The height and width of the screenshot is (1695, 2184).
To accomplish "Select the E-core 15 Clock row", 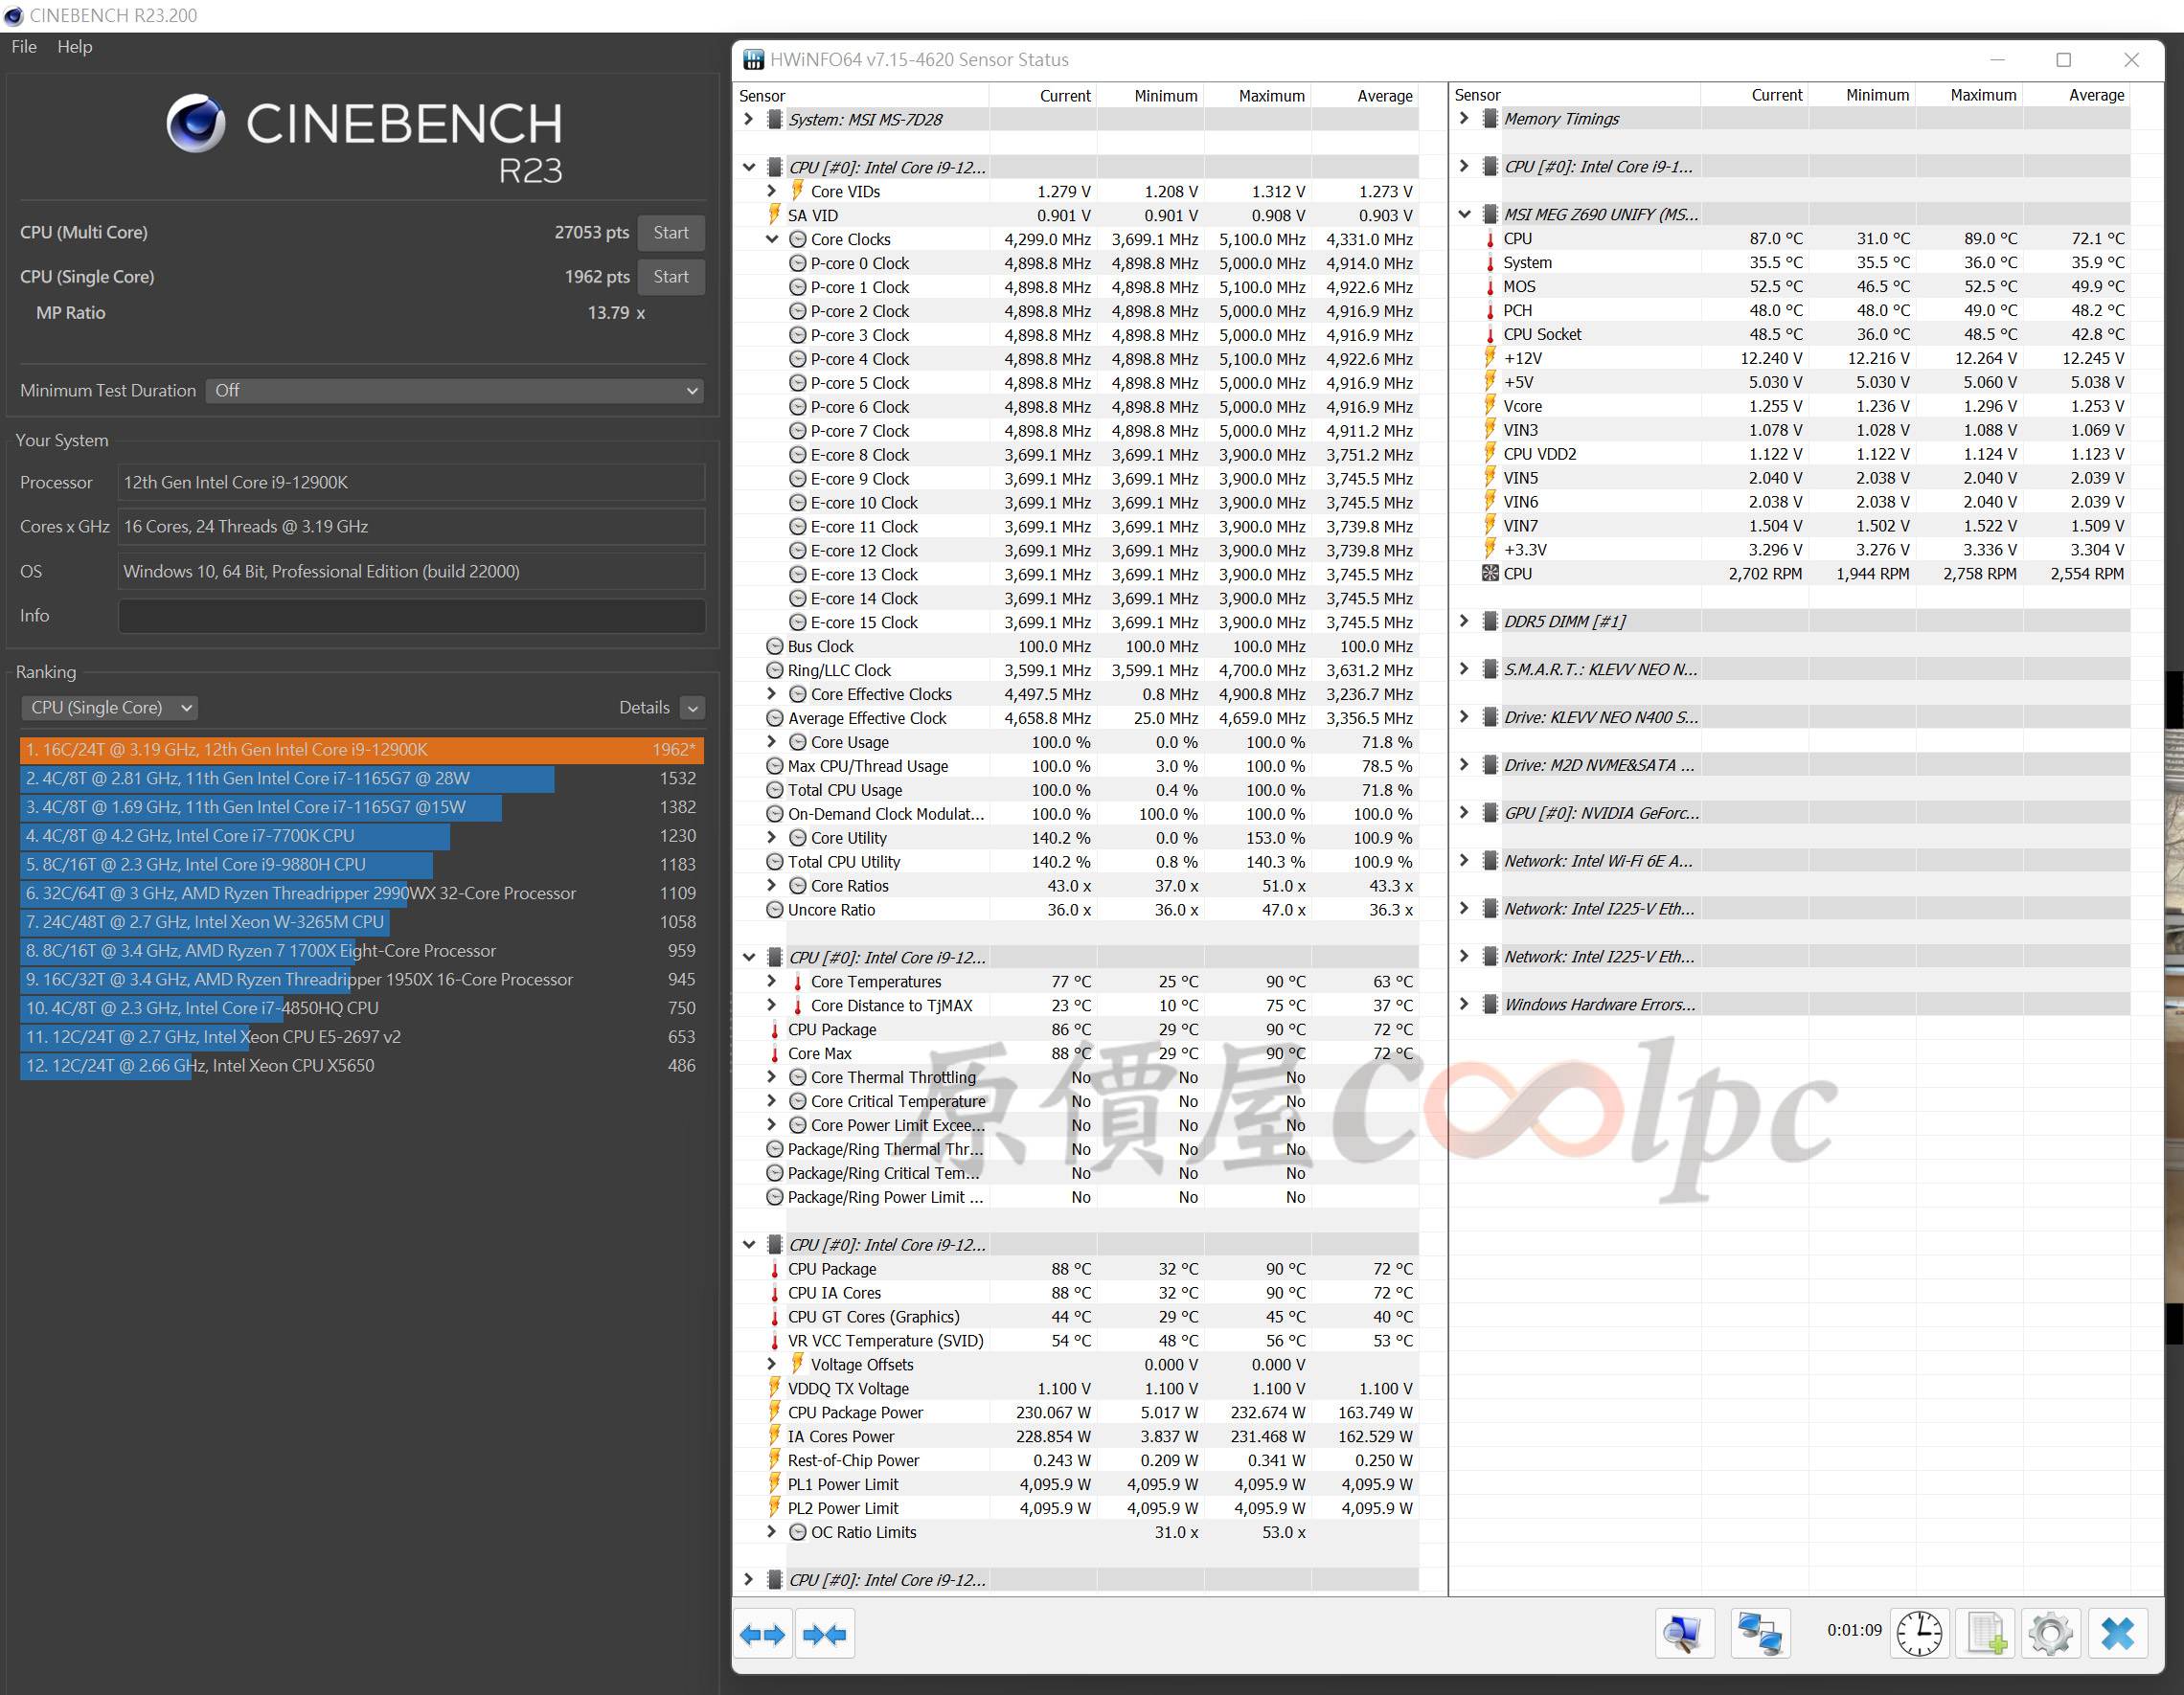I will tap(1076, 622).
